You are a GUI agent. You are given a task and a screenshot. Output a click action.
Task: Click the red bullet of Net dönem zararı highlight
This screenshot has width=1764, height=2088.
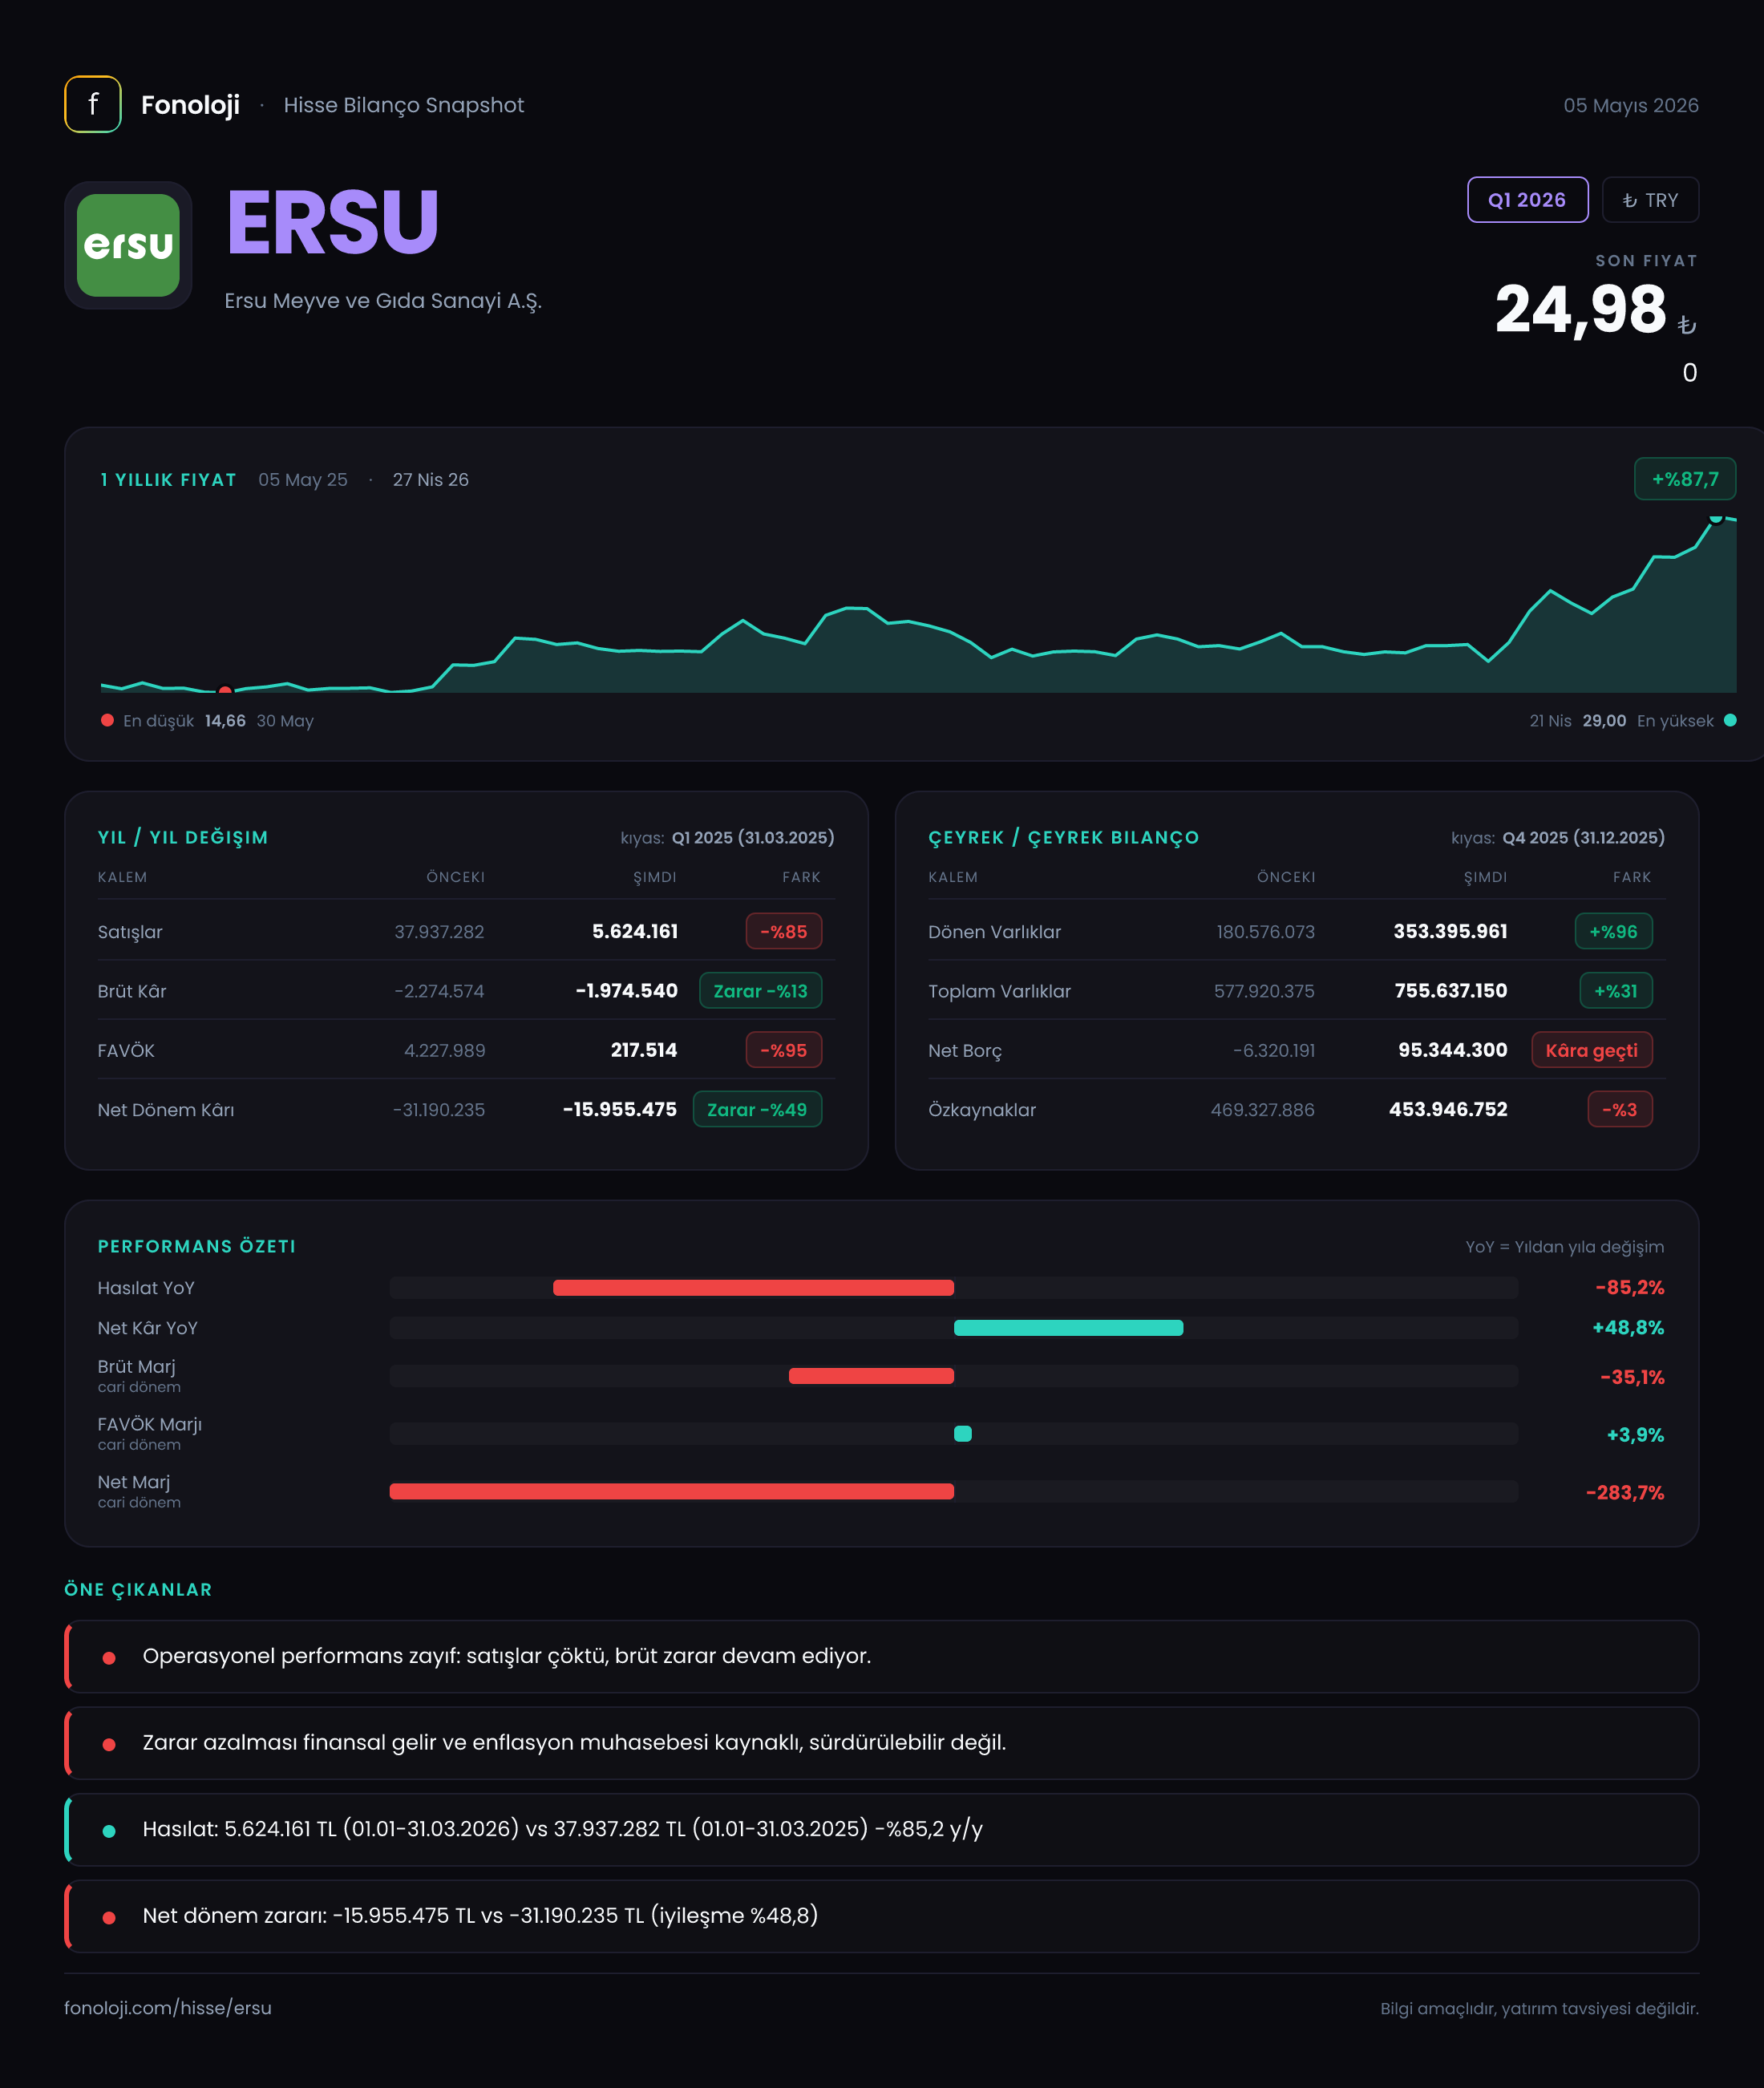pos(109,1917)
